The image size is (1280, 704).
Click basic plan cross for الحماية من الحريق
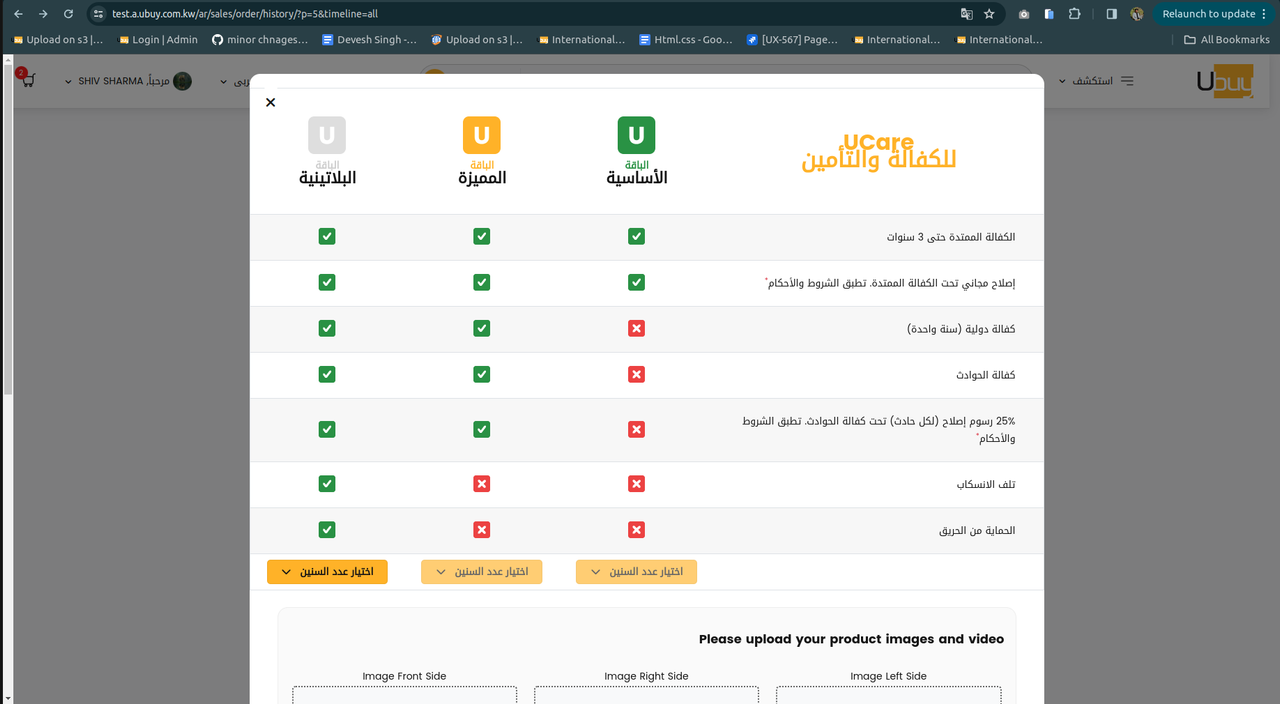point(636,530)
